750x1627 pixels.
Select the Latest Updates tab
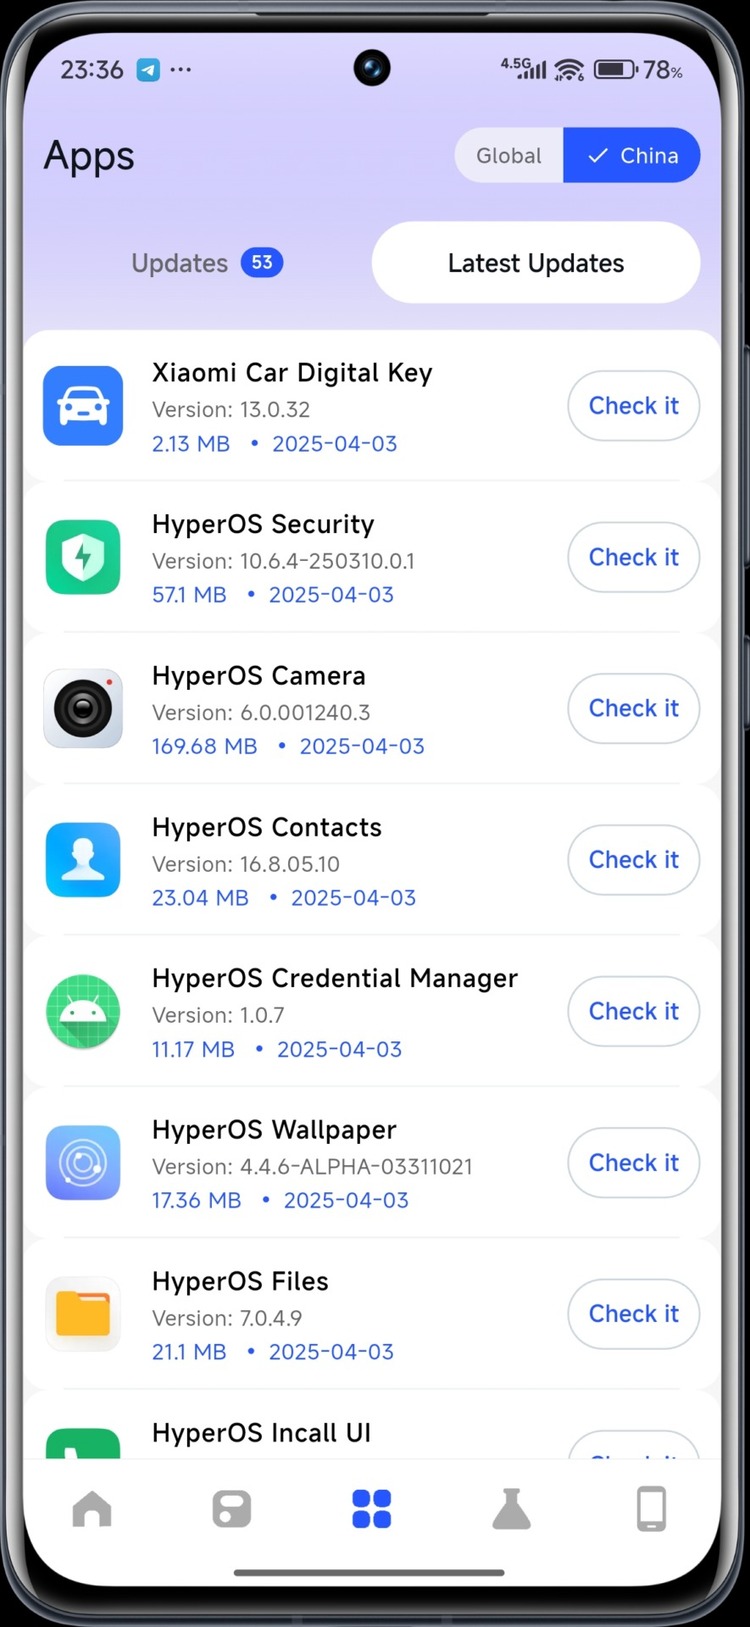(535, 263)
